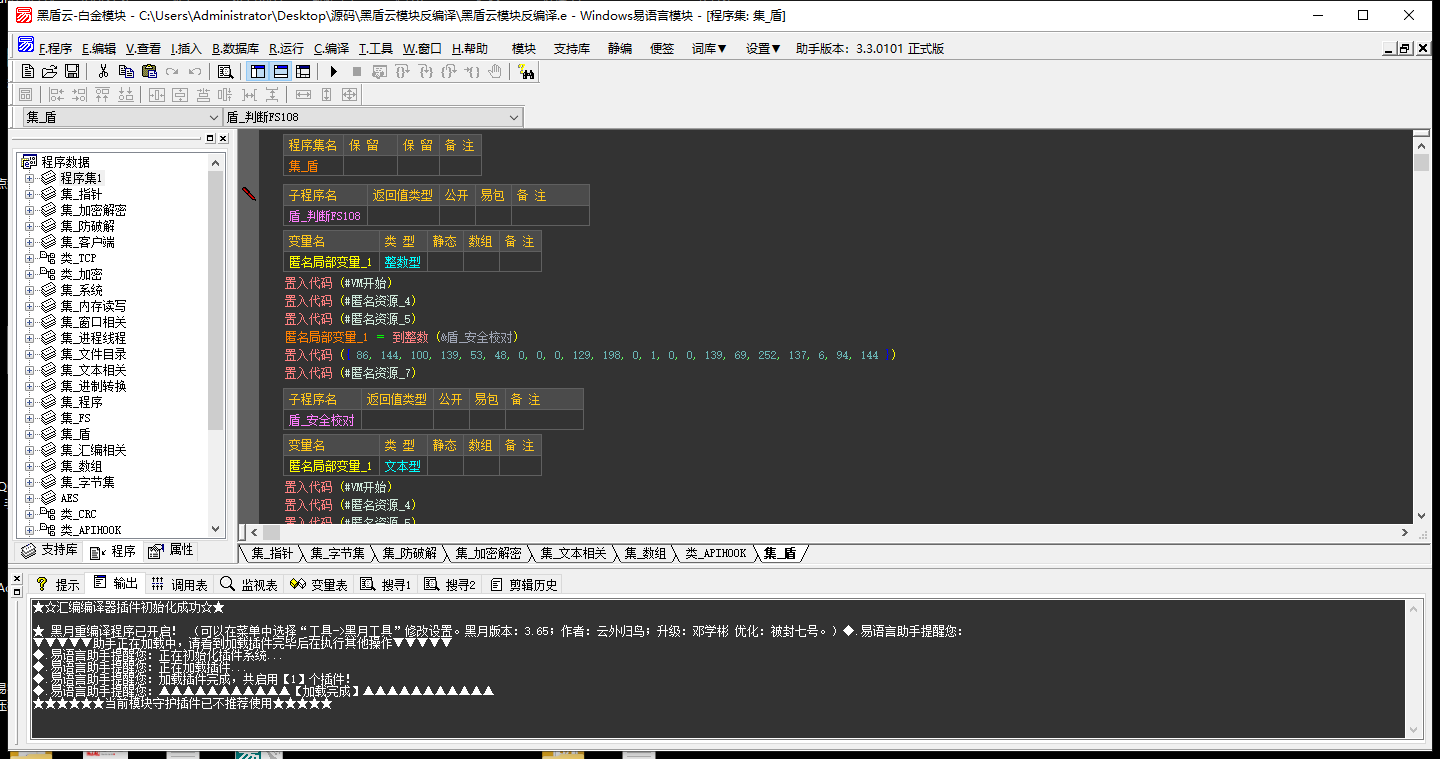This screenshot has height=759, width=1440.
Task: Expand the 程序集1 tree node
Action: click(29, 178)
